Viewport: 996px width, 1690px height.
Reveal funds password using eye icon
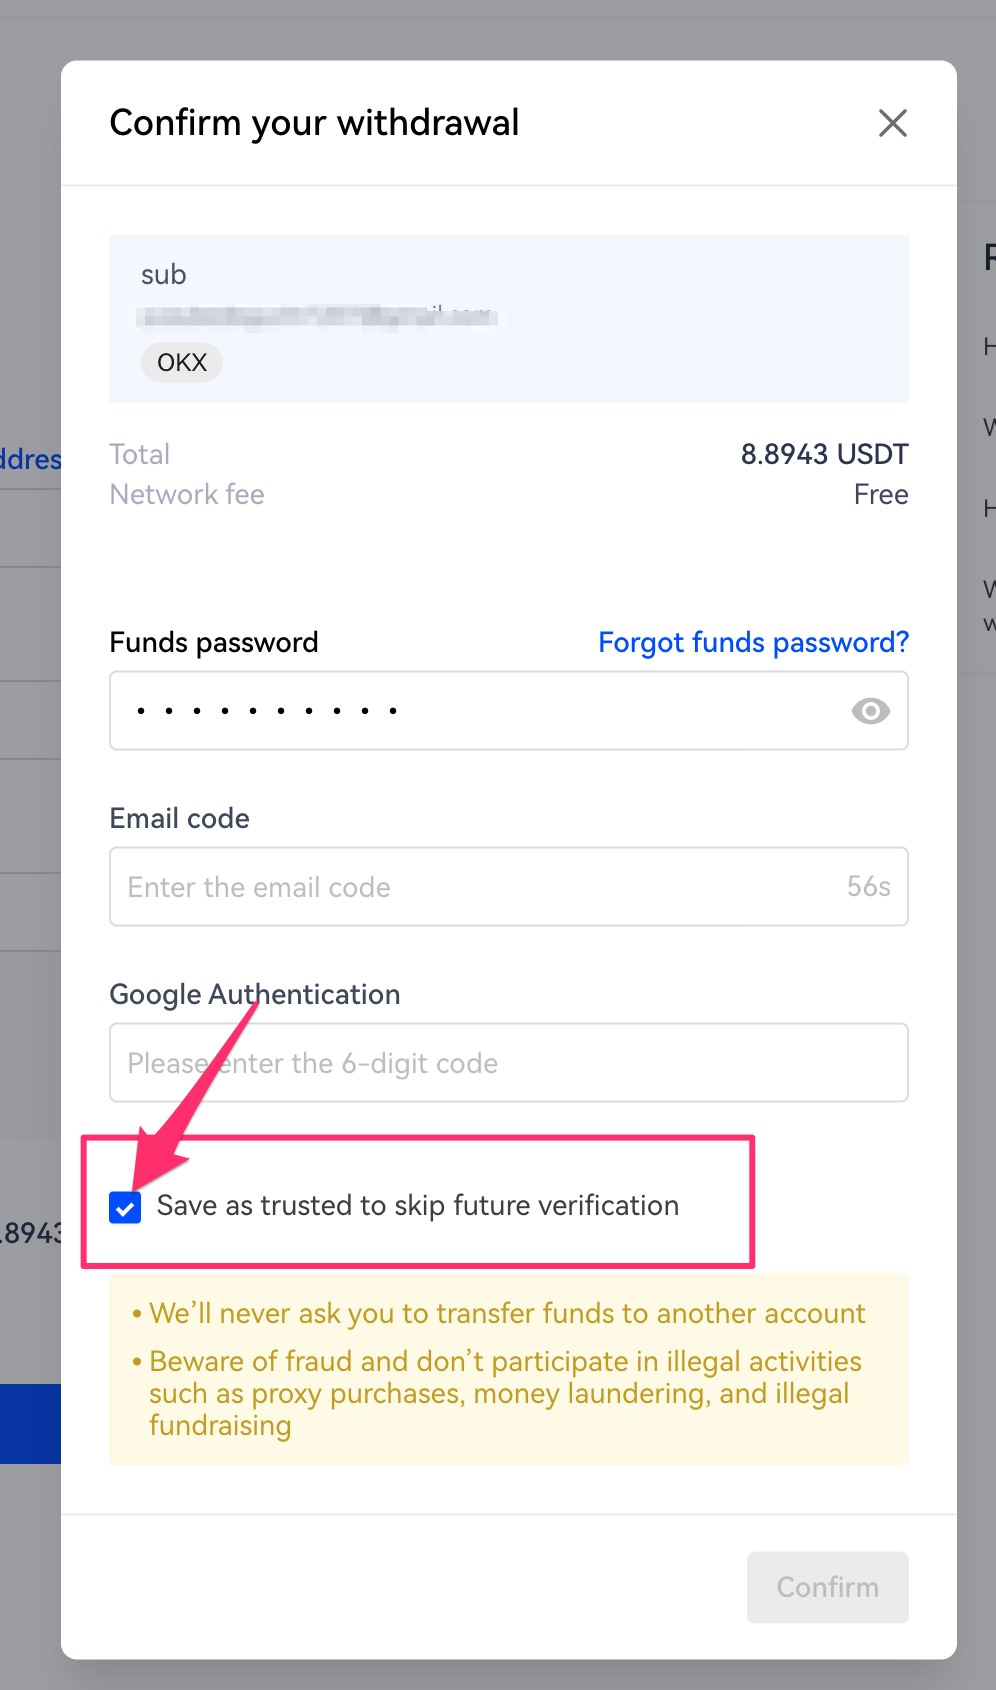870,711
